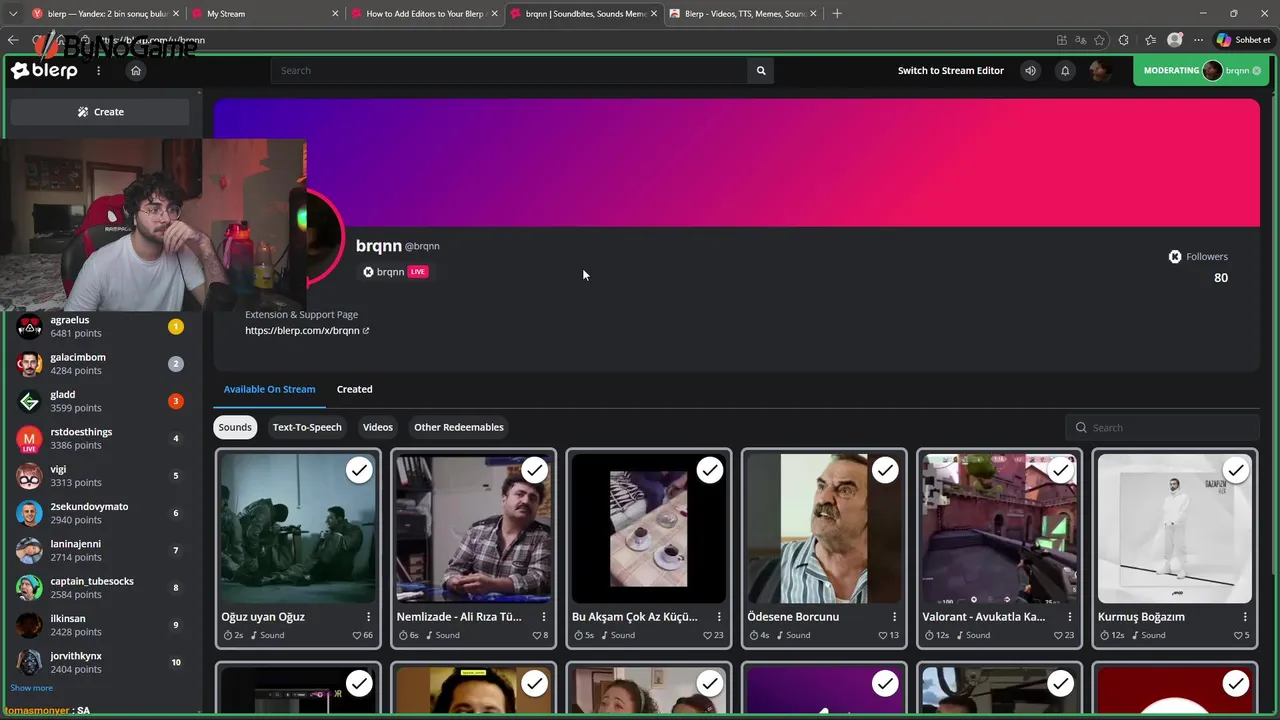
Task: Open options menu for Oğuz uyan Oğuz
Action: point(368,617)
